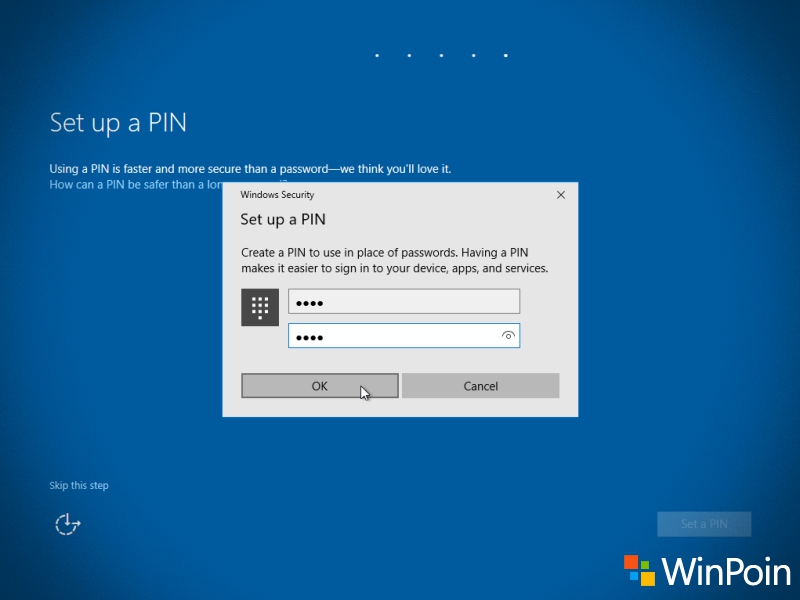Cancel the Set up a PIN dialog

click(480, 386)
